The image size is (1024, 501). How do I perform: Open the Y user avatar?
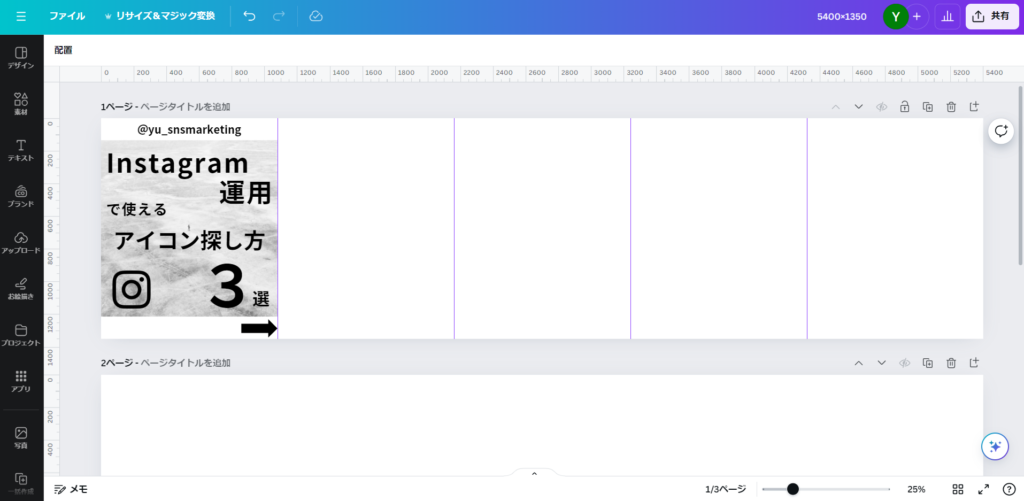[x=895, y=16]
